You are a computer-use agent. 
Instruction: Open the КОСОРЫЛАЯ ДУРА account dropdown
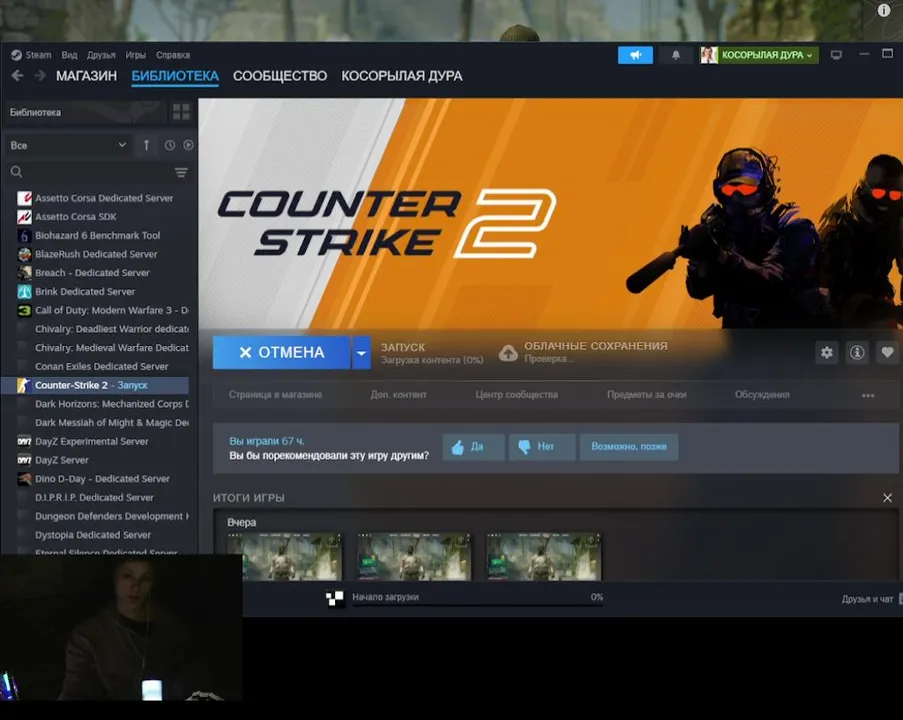coord(759,55)
